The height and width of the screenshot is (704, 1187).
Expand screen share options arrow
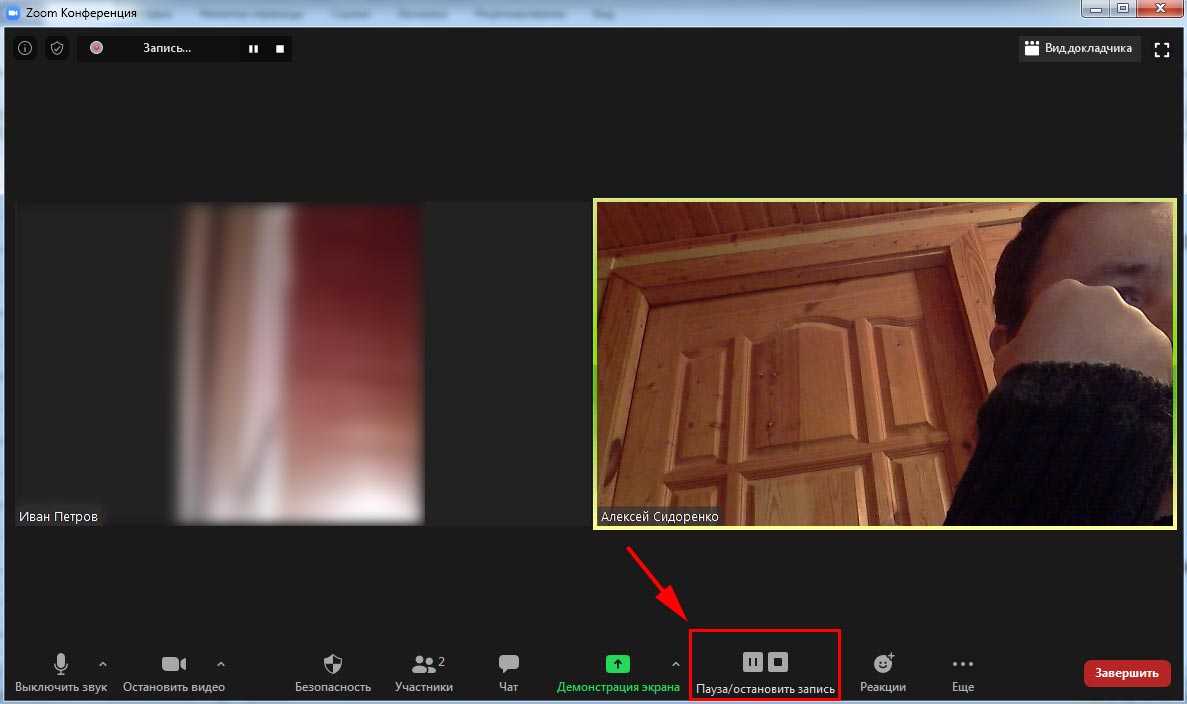click(676, 664)
